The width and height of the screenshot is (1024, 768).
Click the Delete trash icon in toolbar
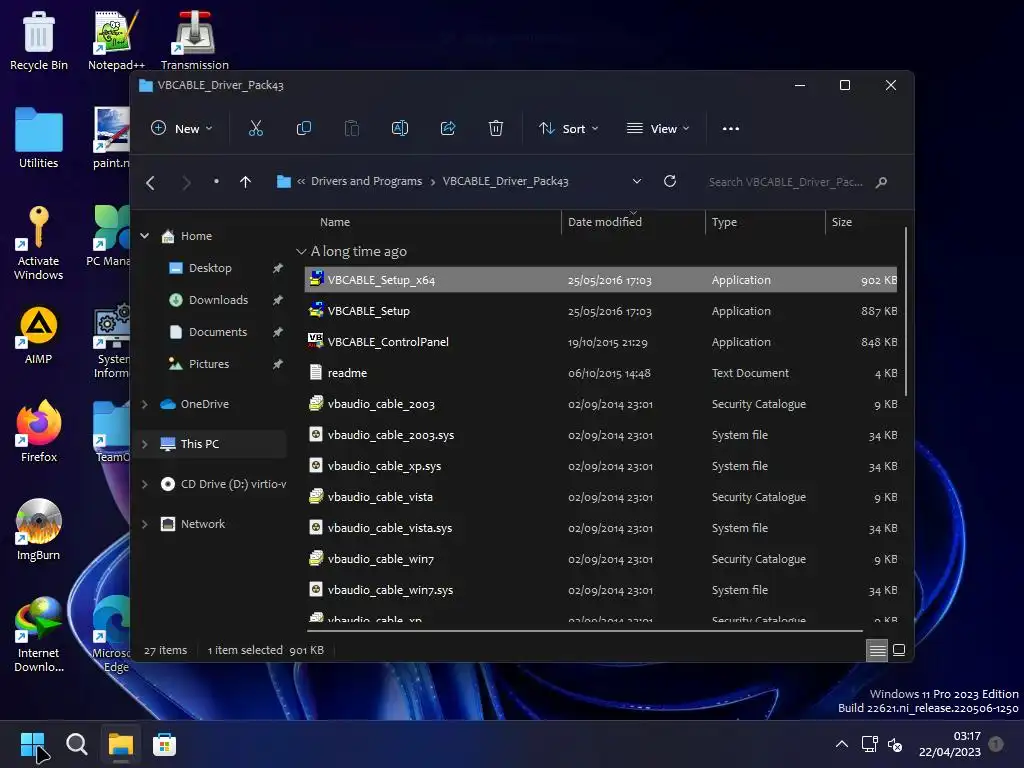pos(496,129)
